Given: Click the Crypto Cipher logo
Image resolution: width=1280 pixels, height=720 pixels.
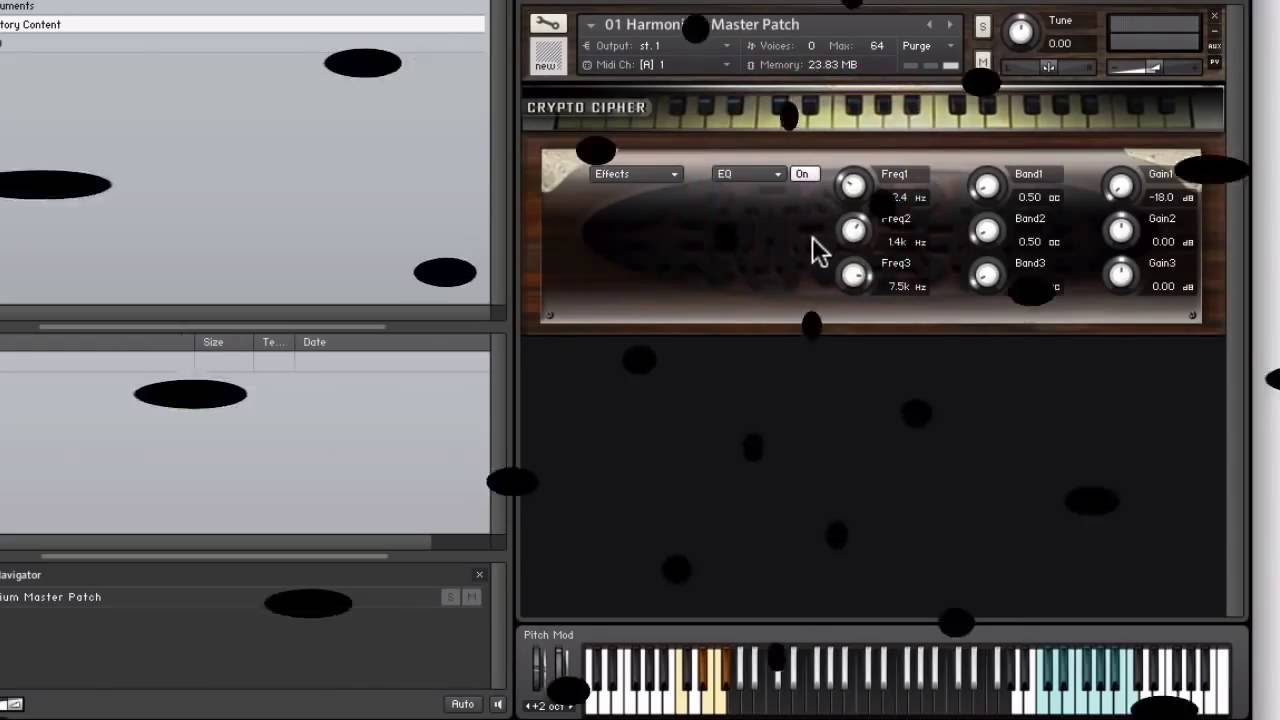Looking at the screenshot, I should [x=587, y=108].
